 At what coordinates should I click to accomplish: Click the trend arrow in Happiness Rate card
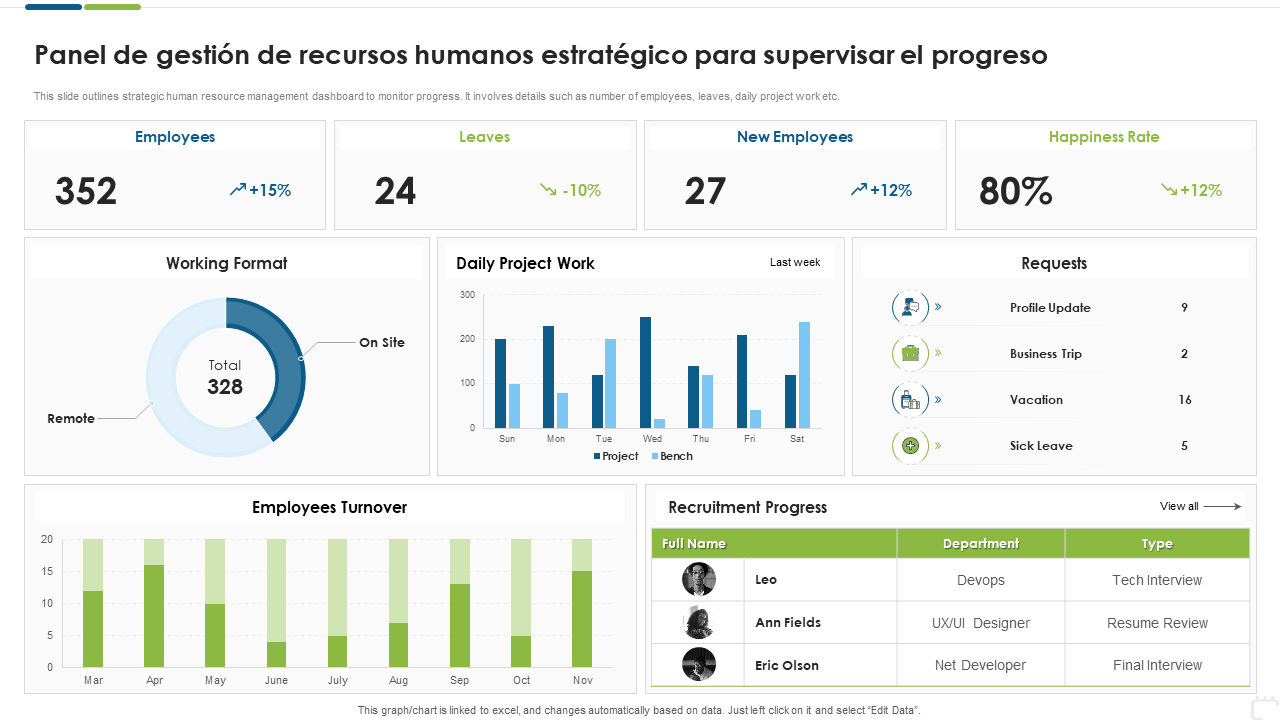(x=1169, y=189)
